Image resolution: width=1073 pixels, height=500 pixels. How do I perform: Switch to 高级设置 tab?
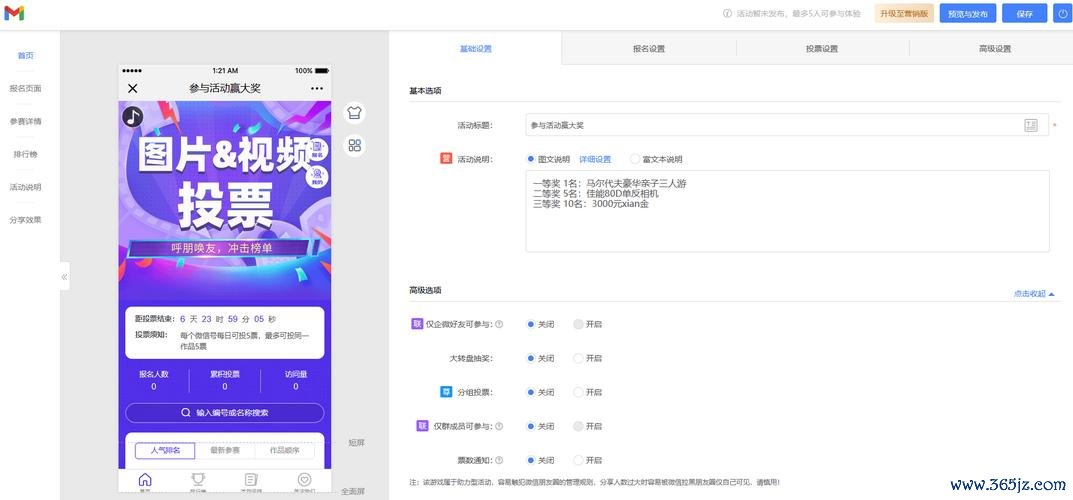994,49
